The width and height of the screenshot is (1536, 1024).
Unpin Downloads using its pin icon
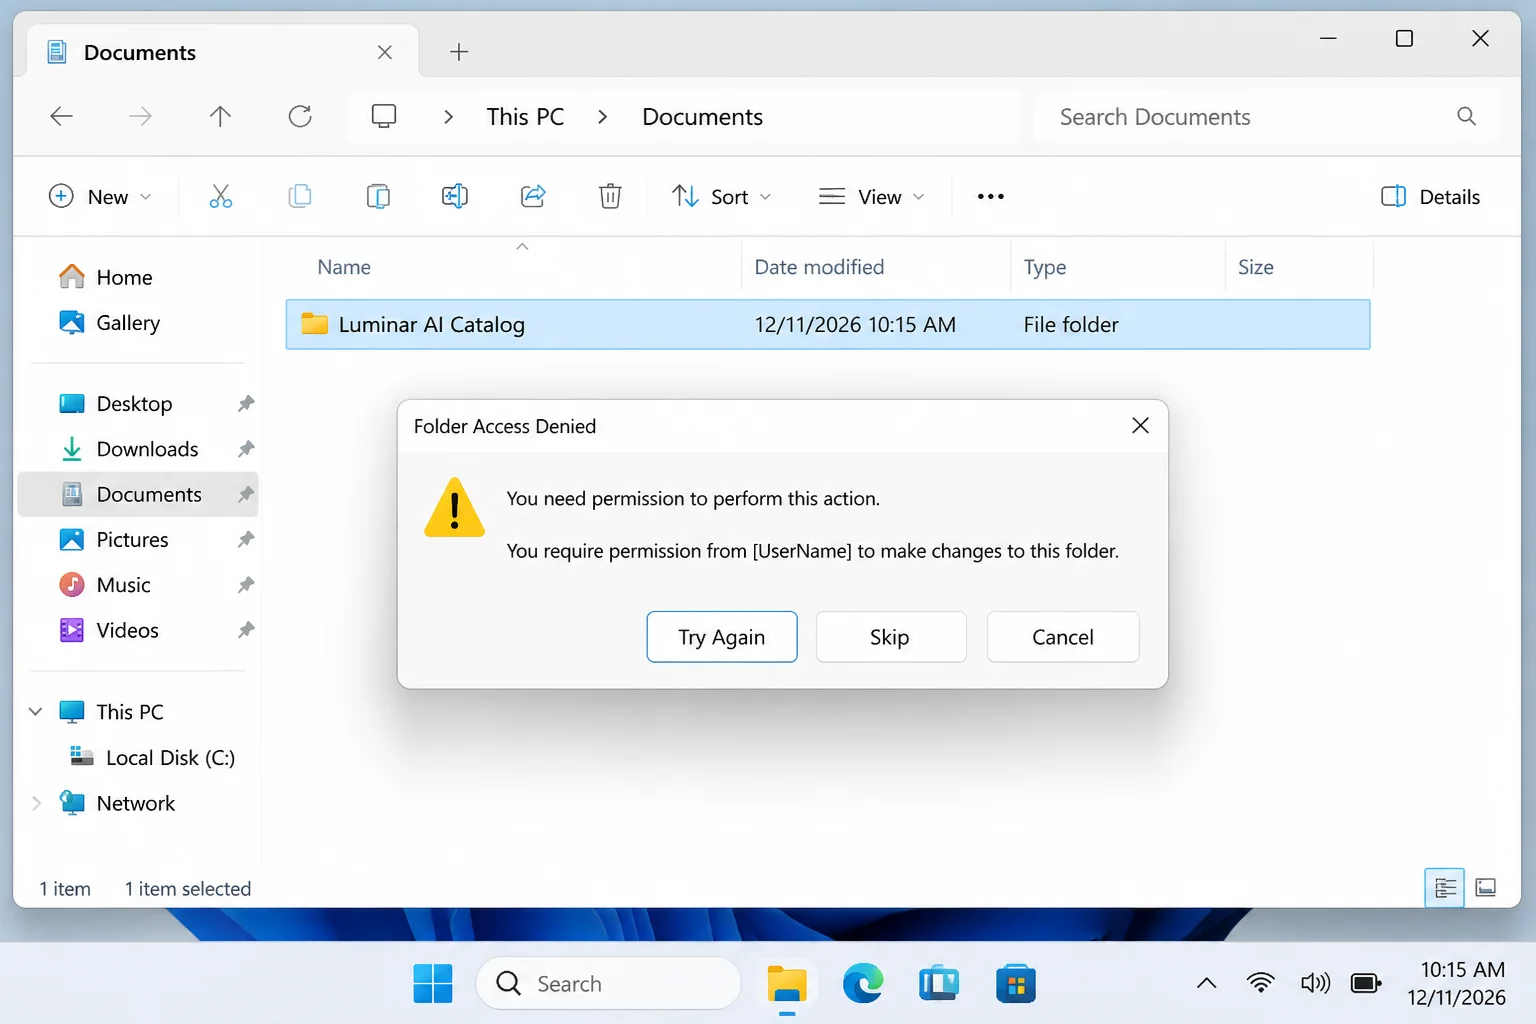(246, 449)
